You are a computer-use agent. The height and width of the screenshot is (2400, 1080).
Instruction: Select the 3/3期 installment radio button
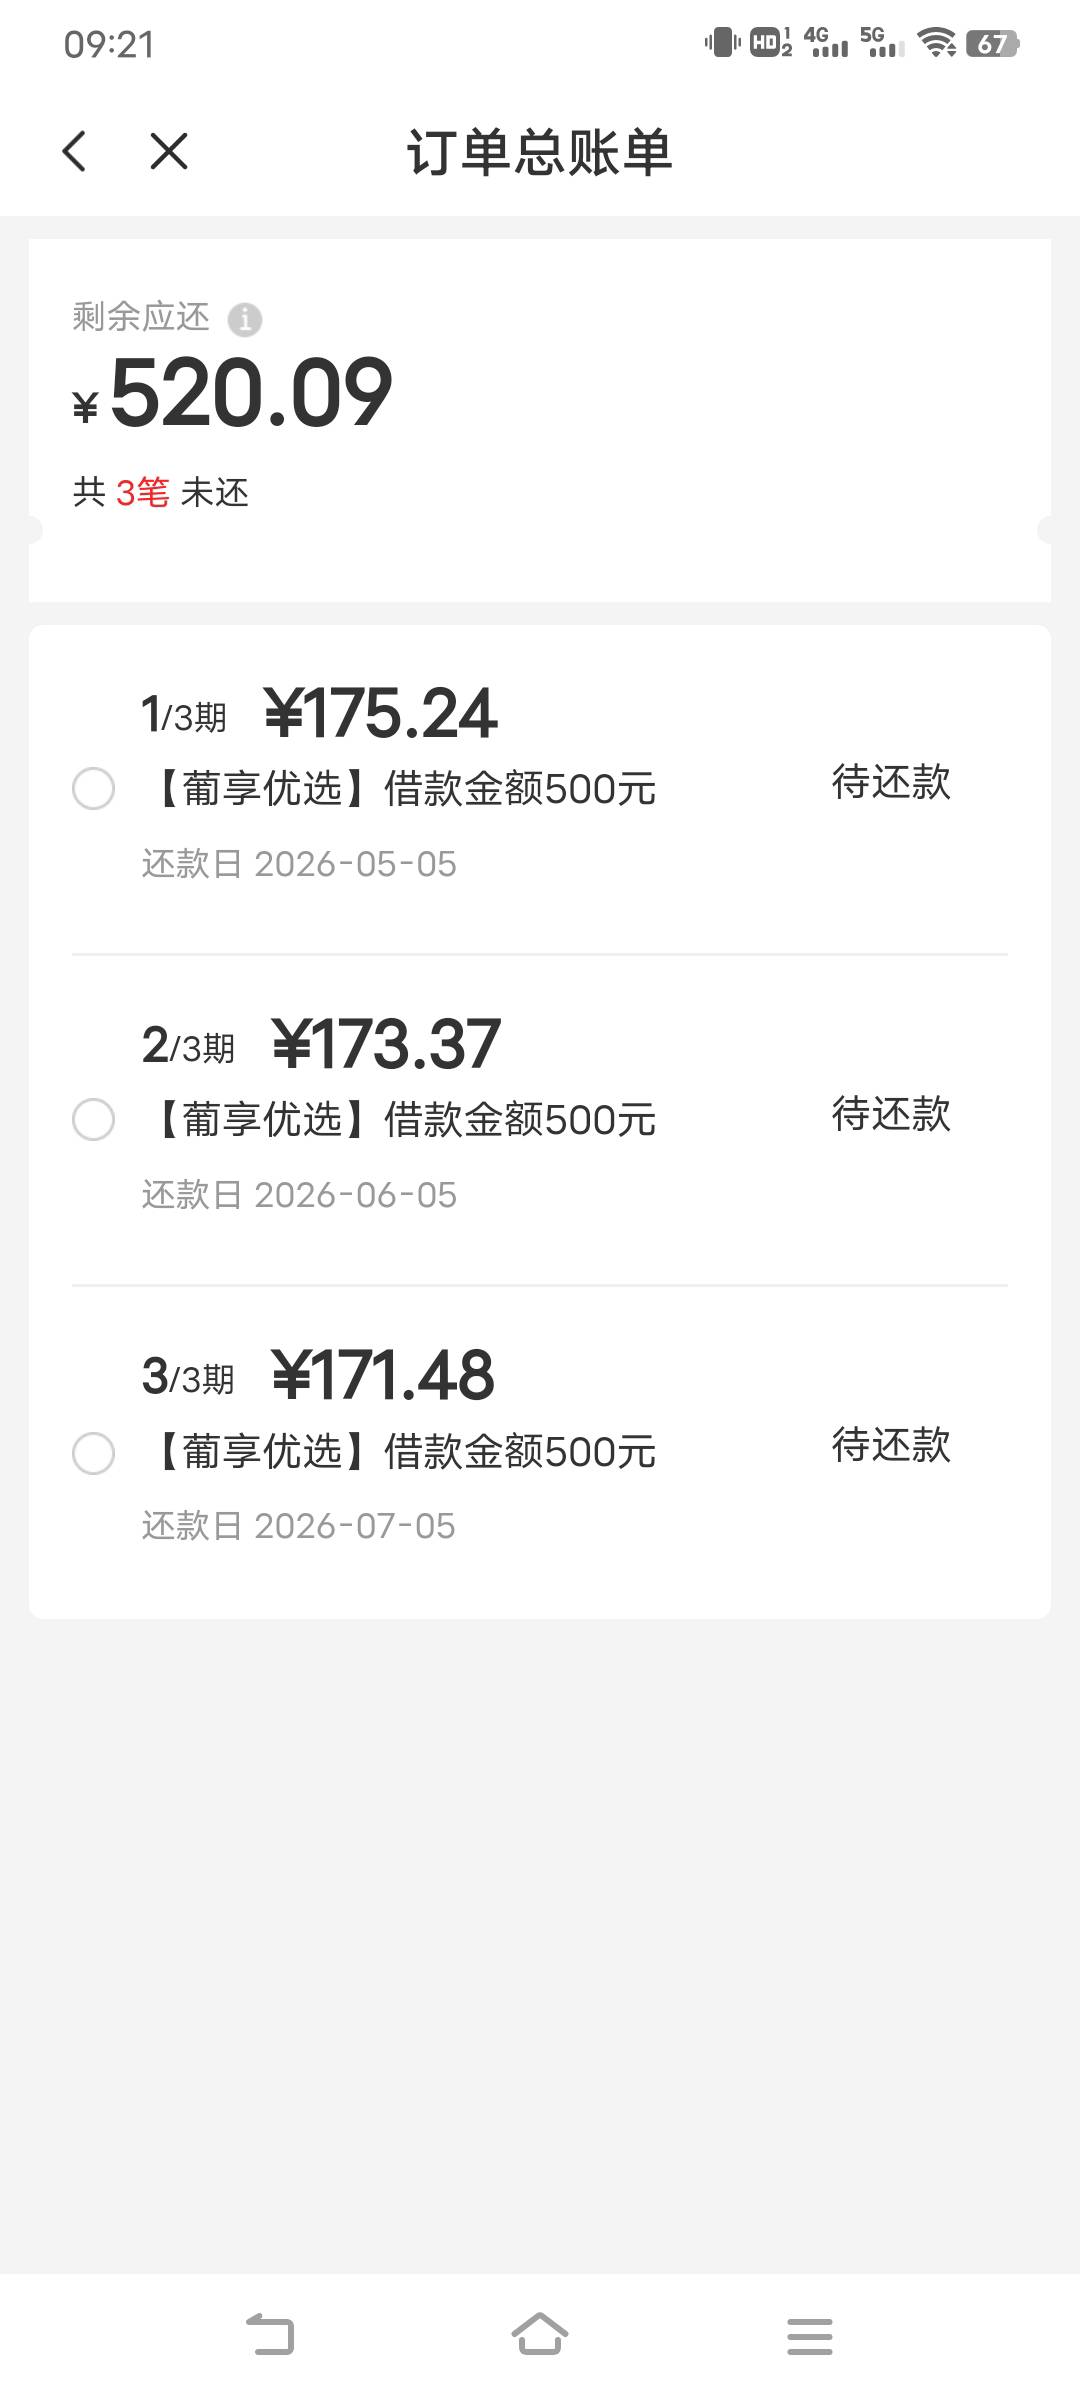[94, 1453]
